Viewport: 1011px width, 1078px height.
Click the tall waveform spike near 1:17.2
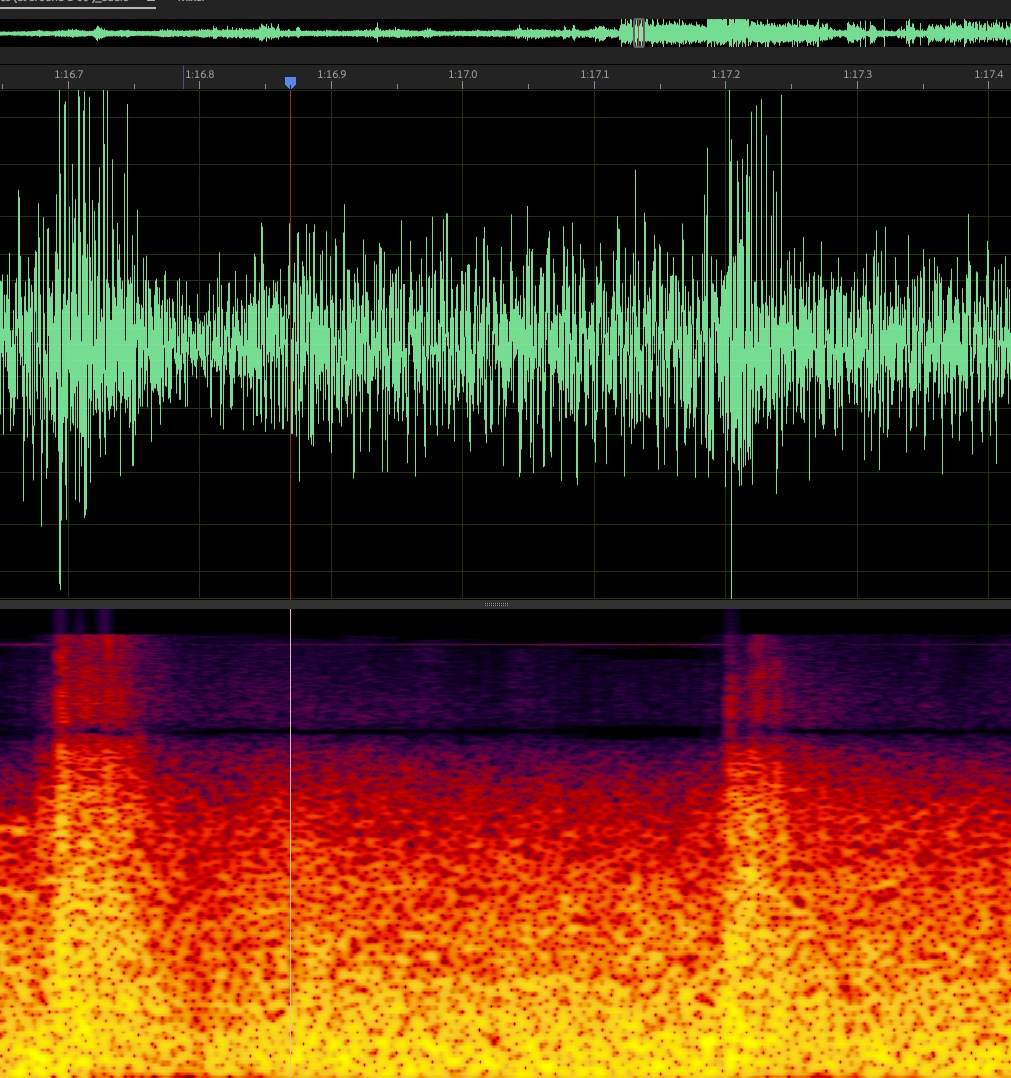coord(730,300)
